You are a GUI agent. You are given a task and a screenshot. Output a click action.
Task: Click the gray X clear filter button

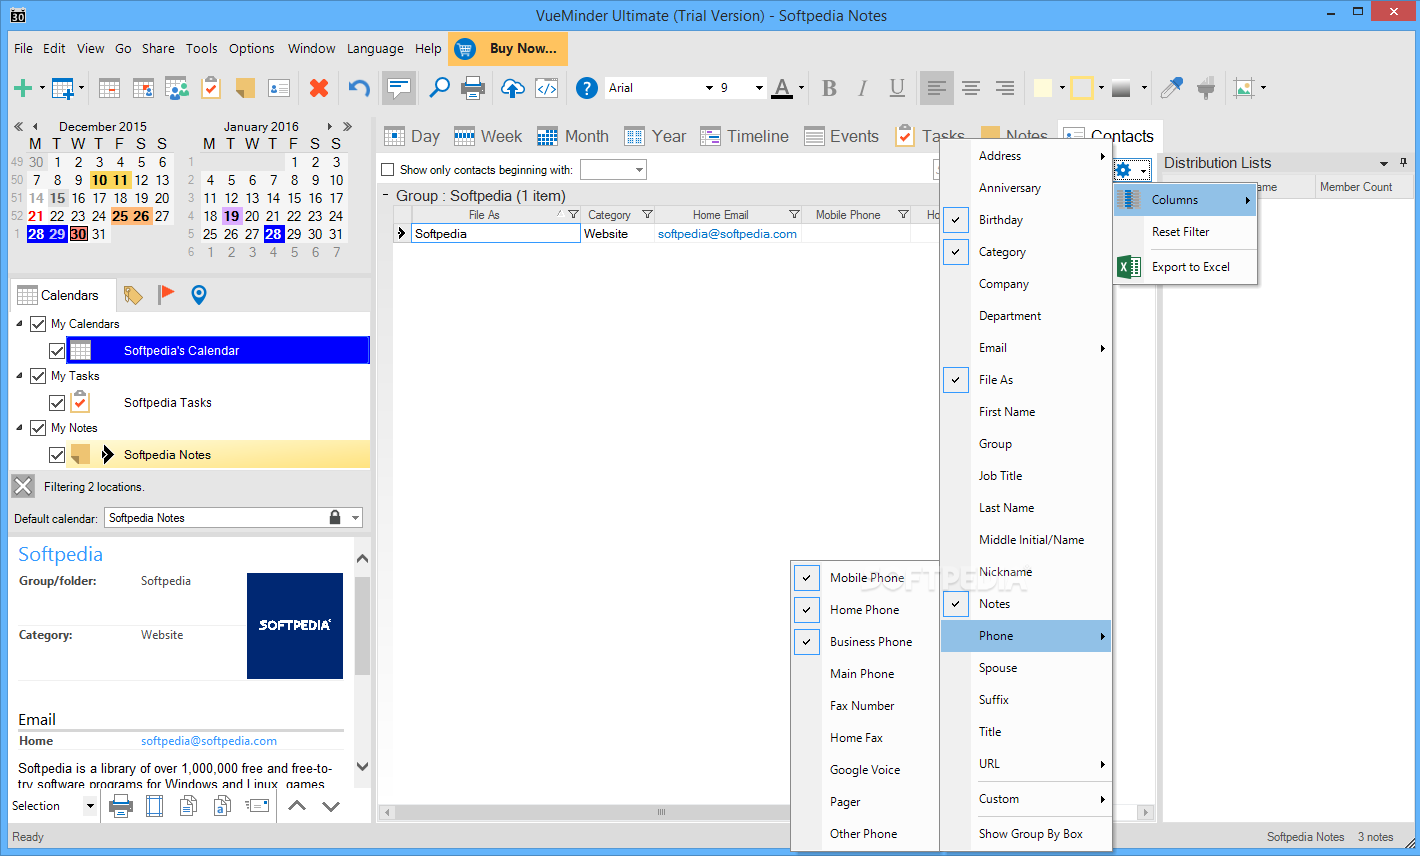point(23,486)
